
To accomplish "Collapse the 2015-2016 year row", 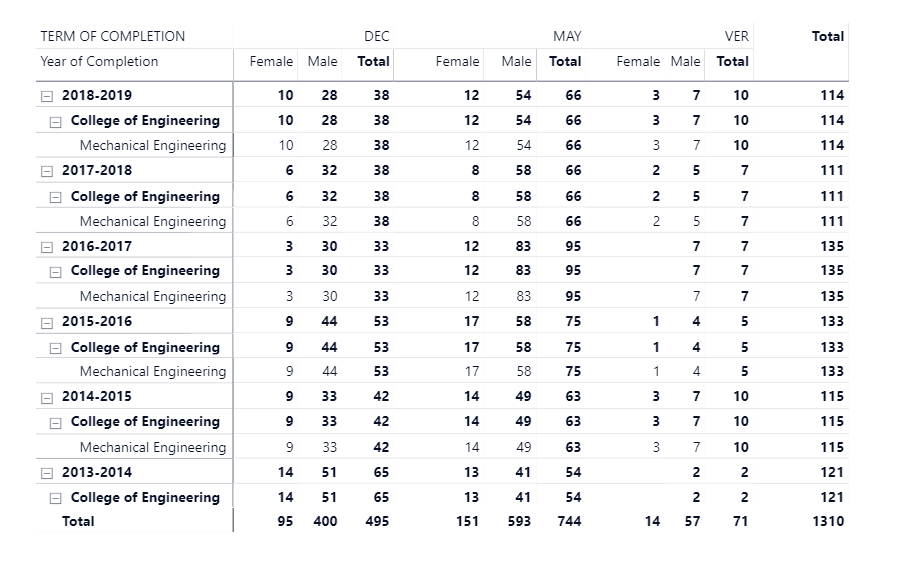I will click(47, 323).
